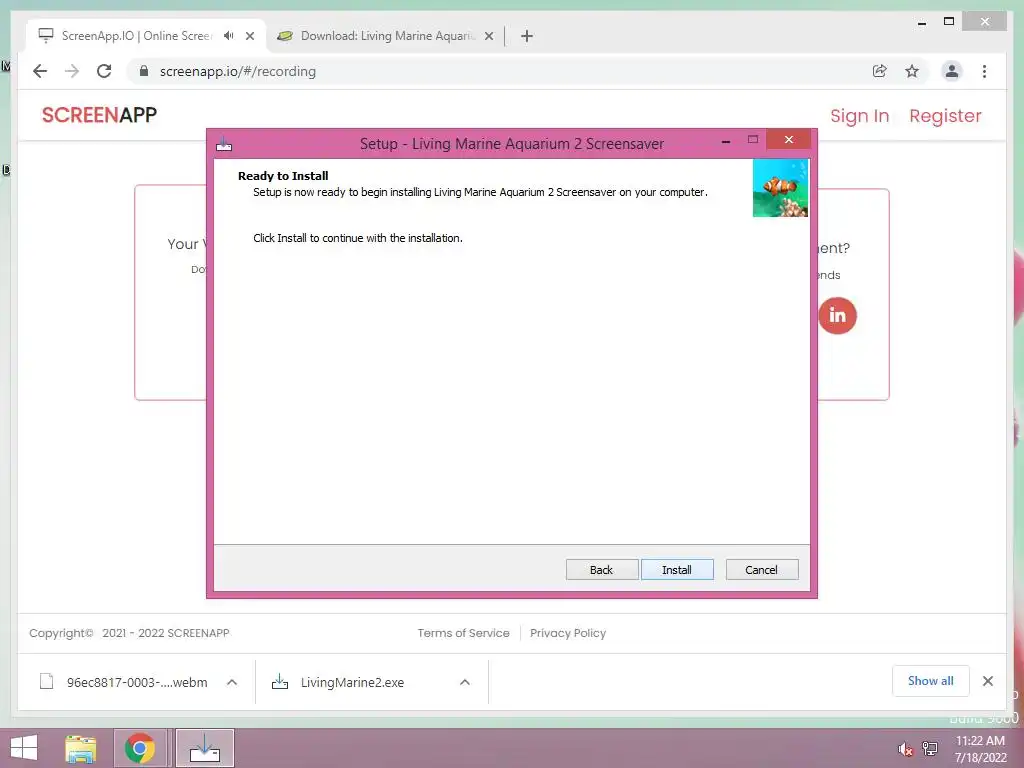Open Chrome's three-dot menu

coord(984,71)
